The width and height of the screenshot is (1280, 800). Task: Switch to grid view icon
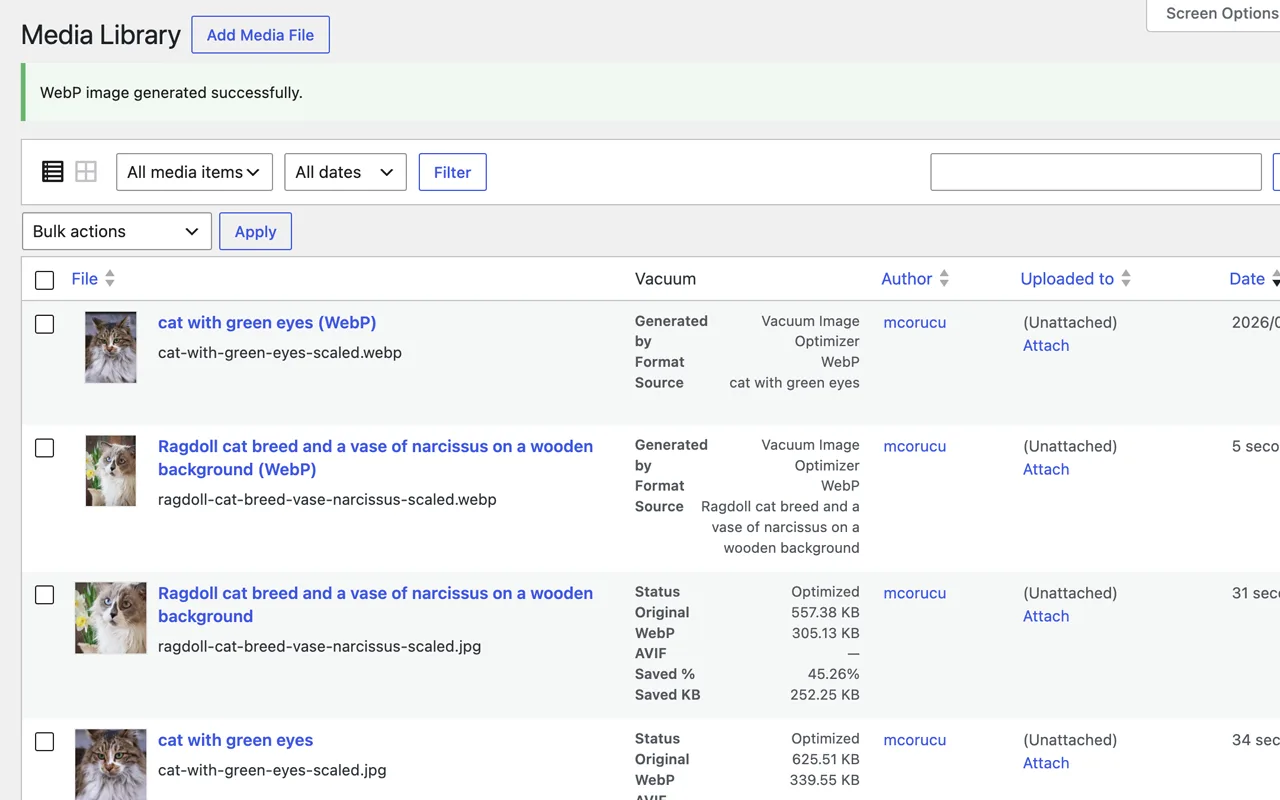point(86,172)
